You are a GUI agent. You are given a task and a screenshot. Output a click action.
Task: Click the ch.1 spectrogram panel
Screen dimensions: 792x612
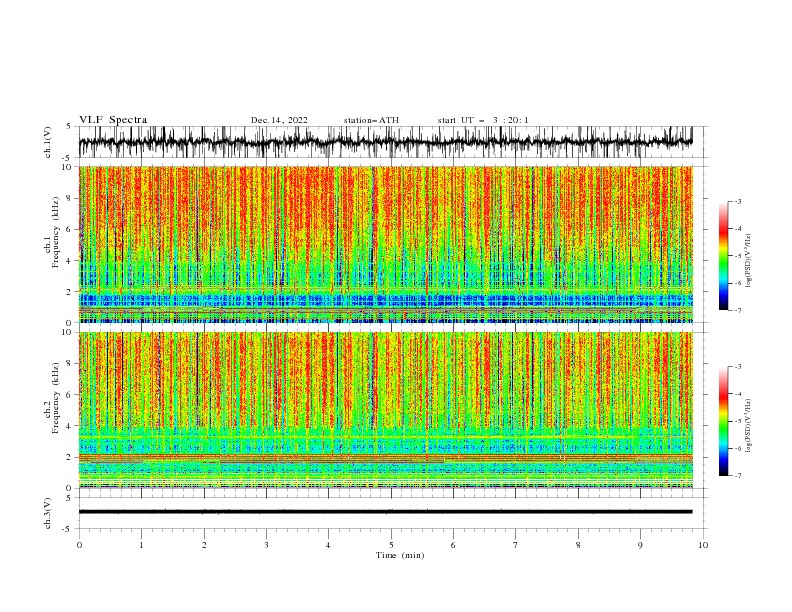[x=385, y=244]
